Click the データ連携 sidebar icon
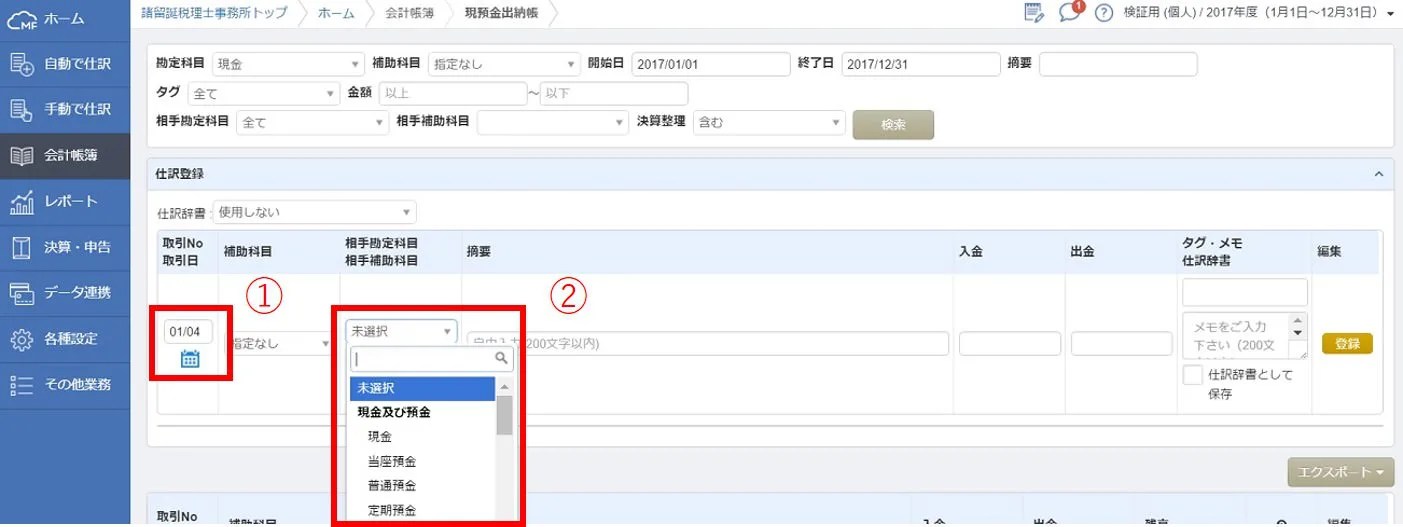This screenshot has width=1403, height=527. [x=22, y=293]
